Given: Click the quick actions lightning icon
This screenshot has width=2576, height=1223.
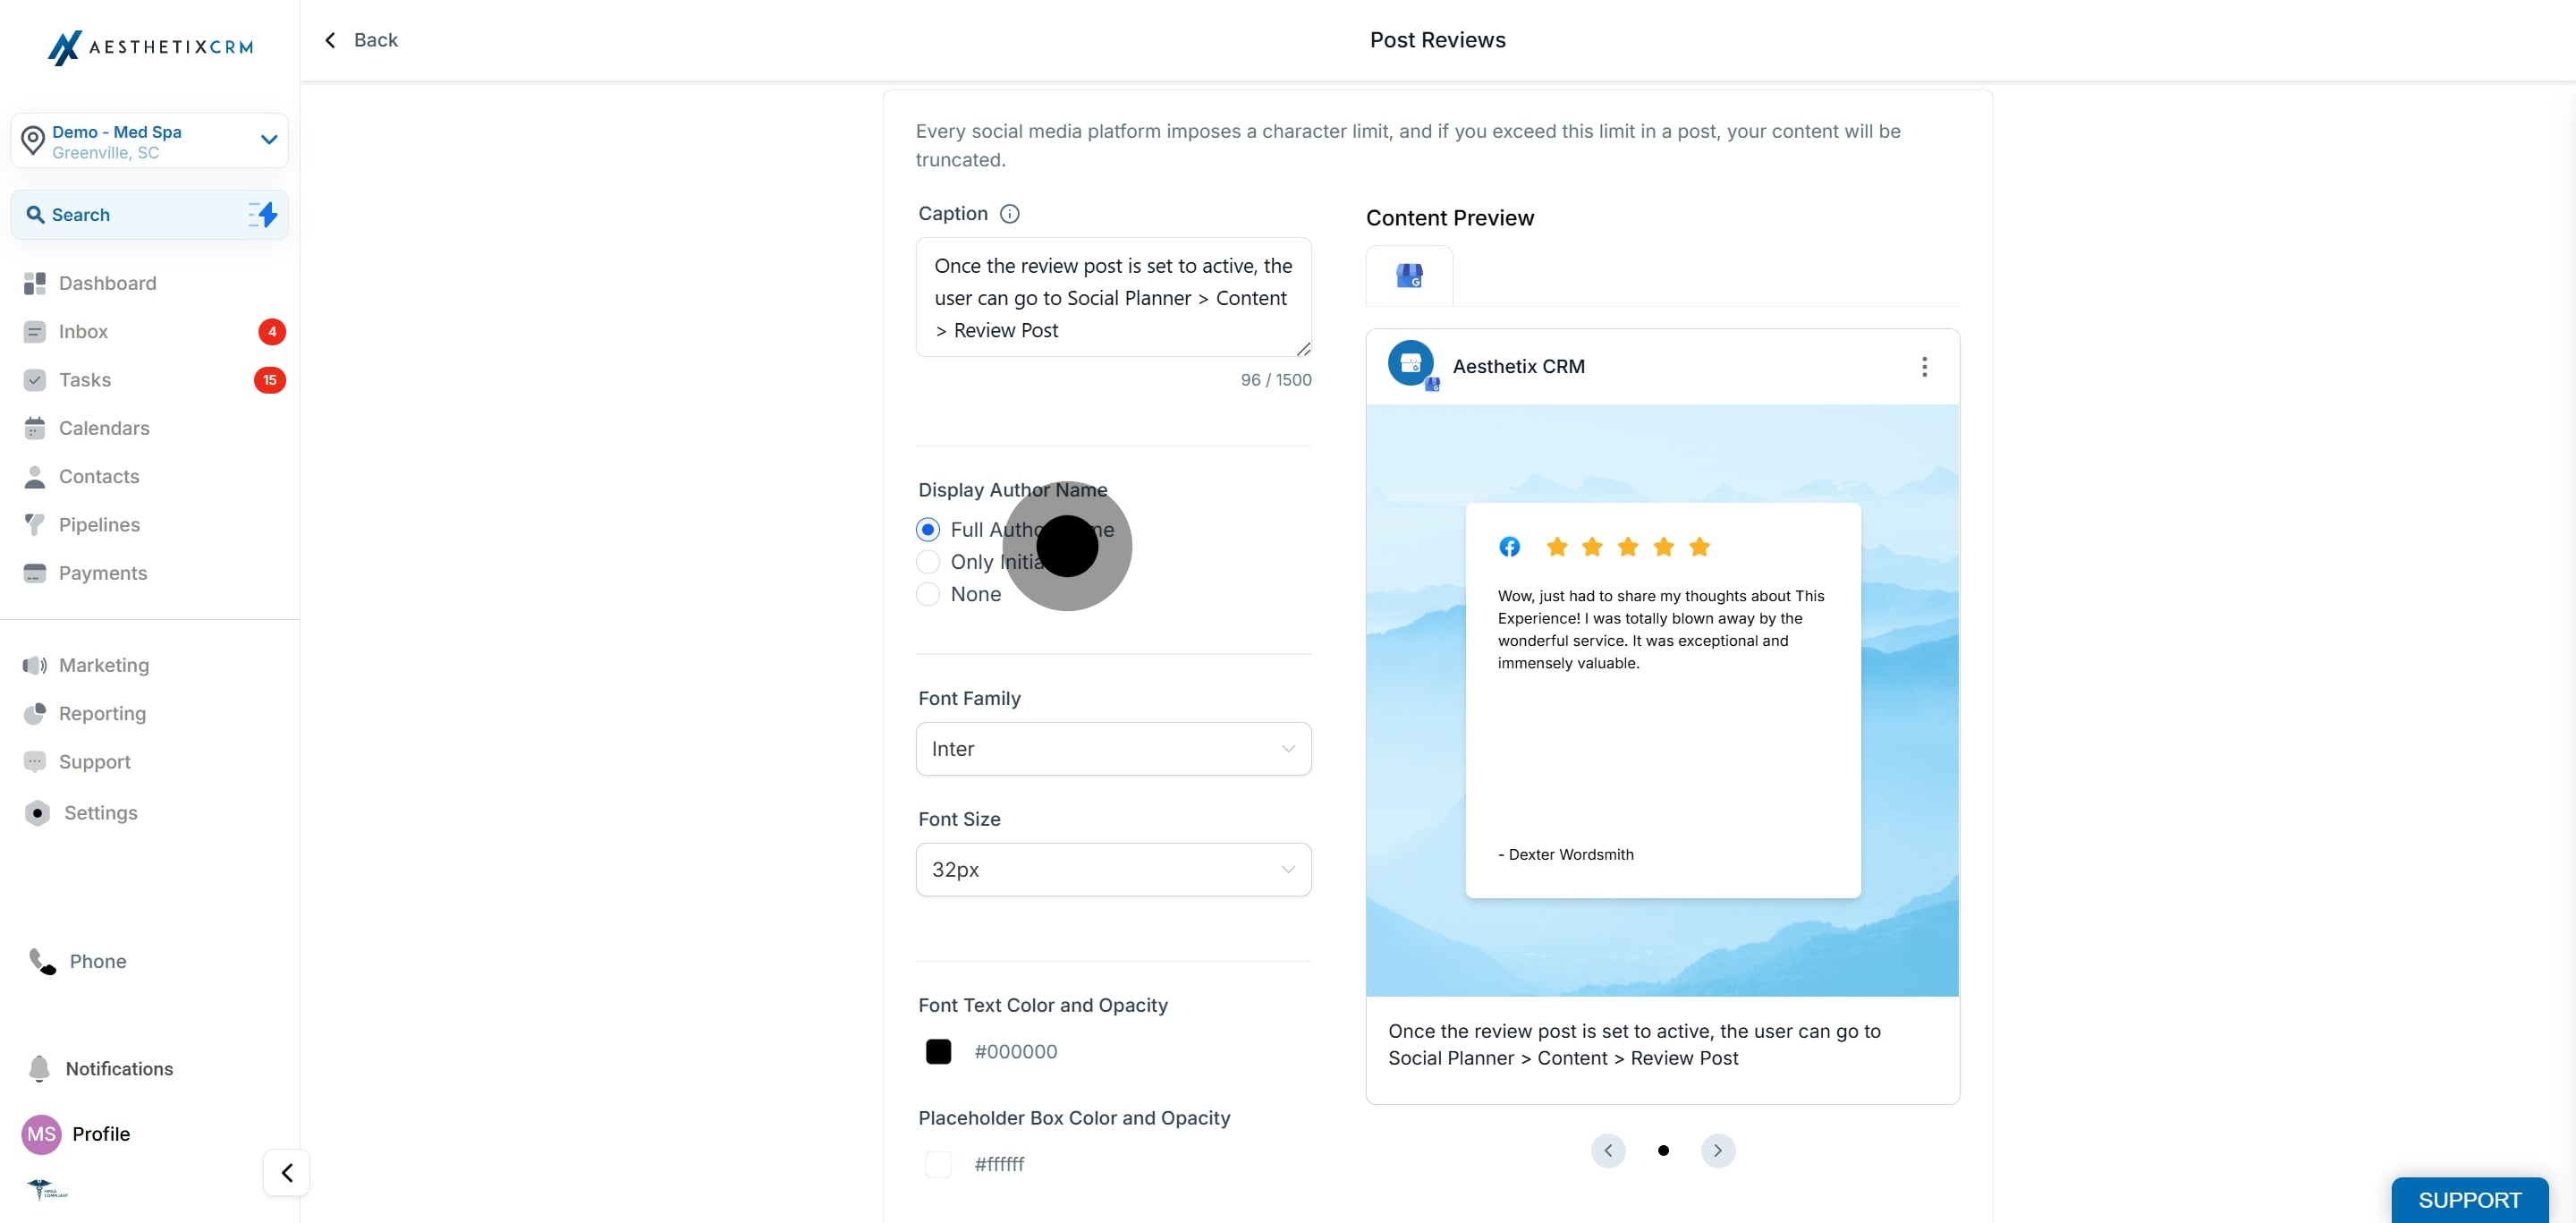Looking at the screenshot, I should [x=263, y=214].
